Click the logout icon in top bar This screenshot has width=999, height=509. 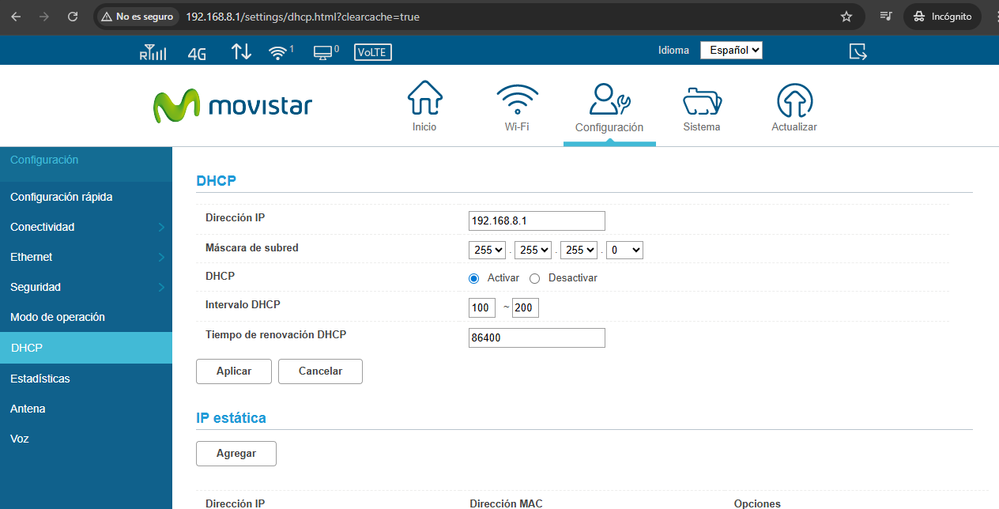point(857,51)
